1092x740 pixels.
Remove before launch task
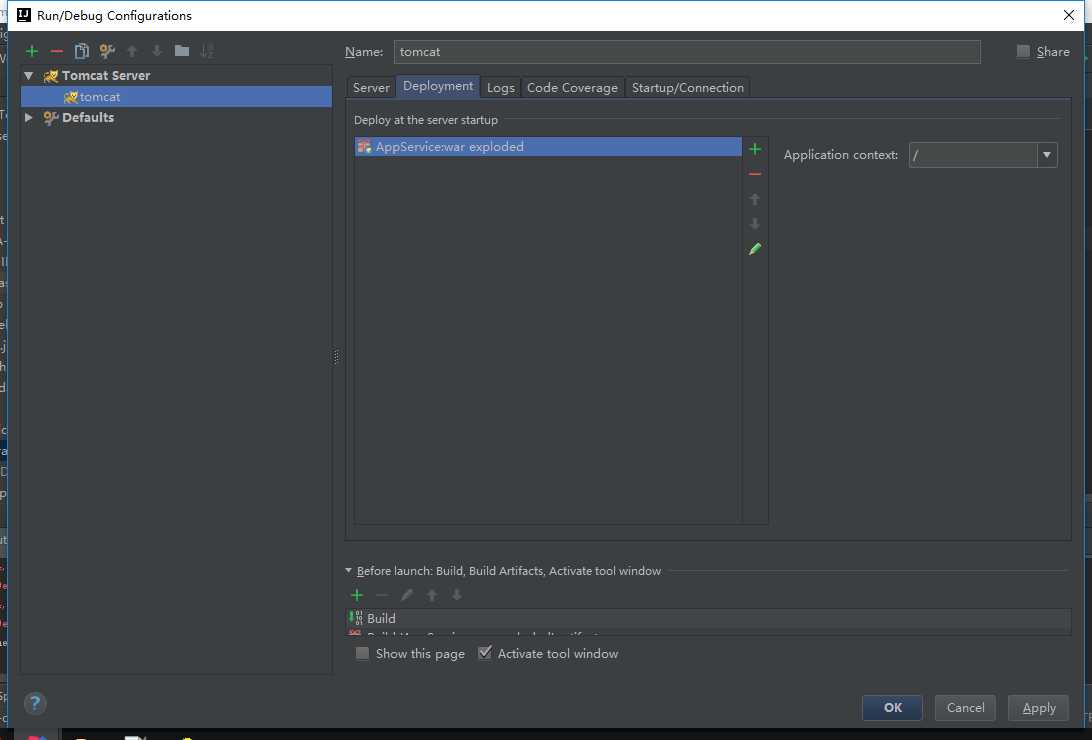(x=382, y=595)
